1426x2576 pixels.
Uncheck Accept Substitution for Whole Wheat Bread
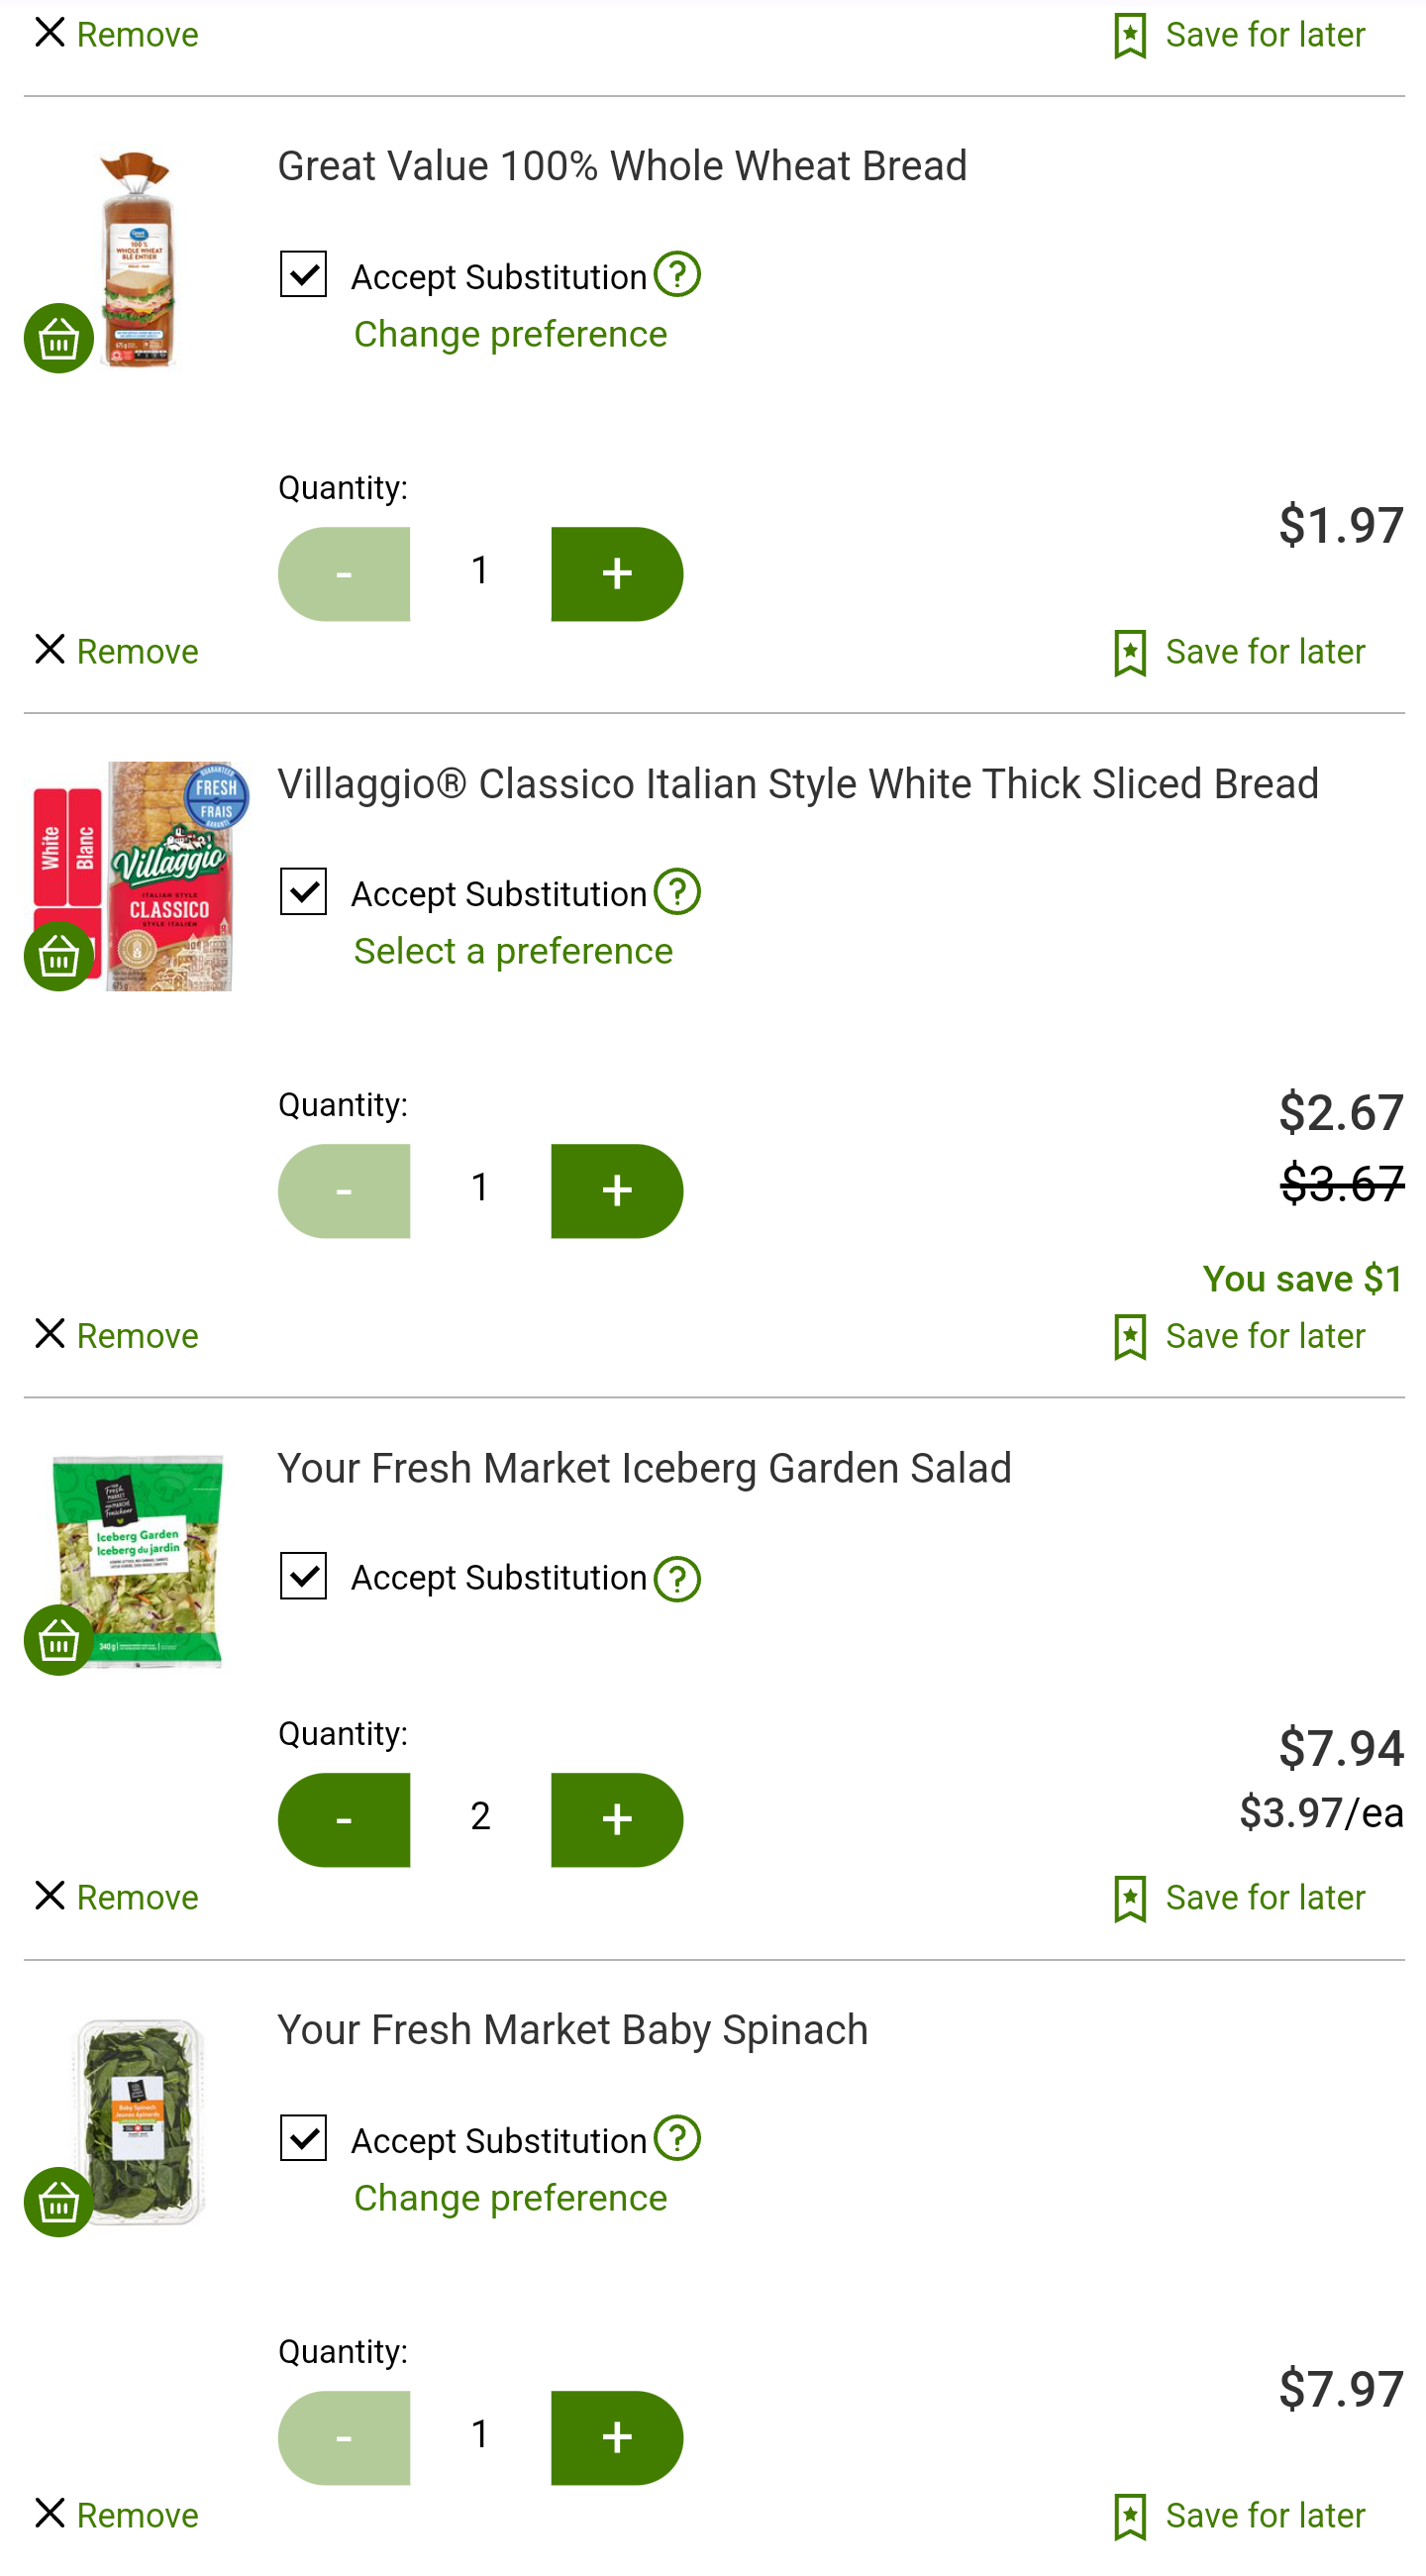[x=303, y=274]
